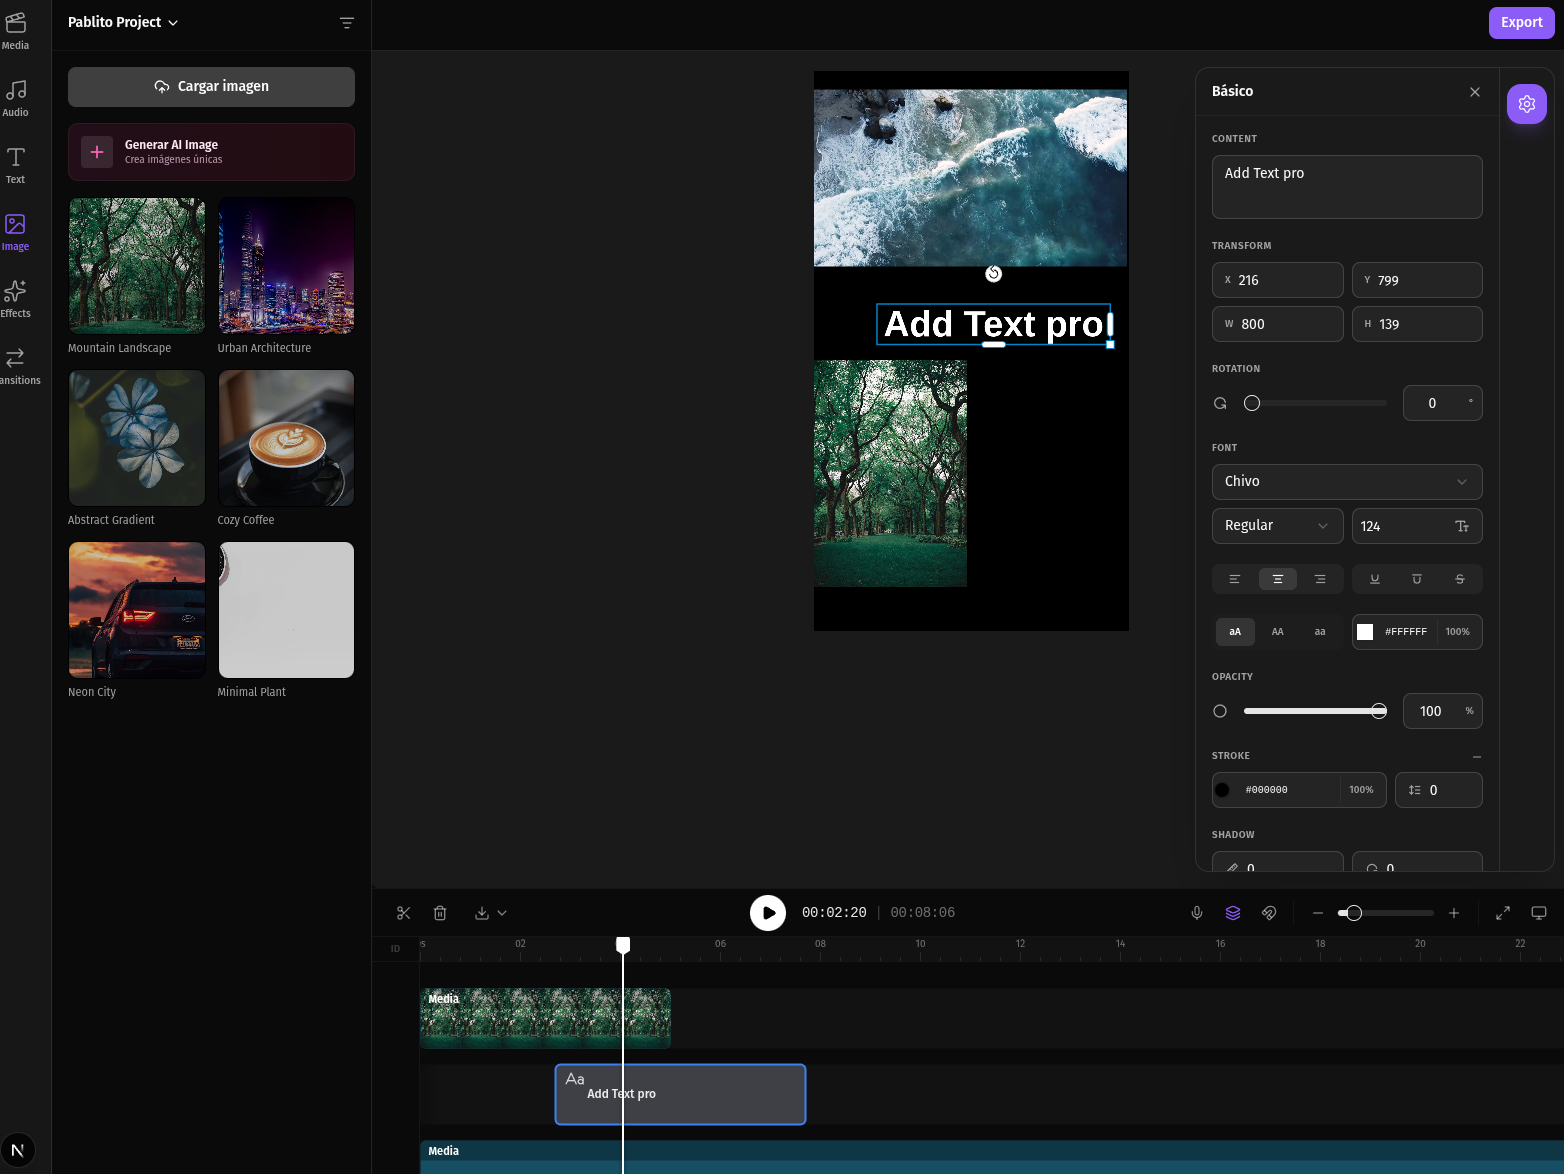Select the Text panel in the left sidebar
This screenshot has width=1564, height=1174.
click(x=15, y=165)
